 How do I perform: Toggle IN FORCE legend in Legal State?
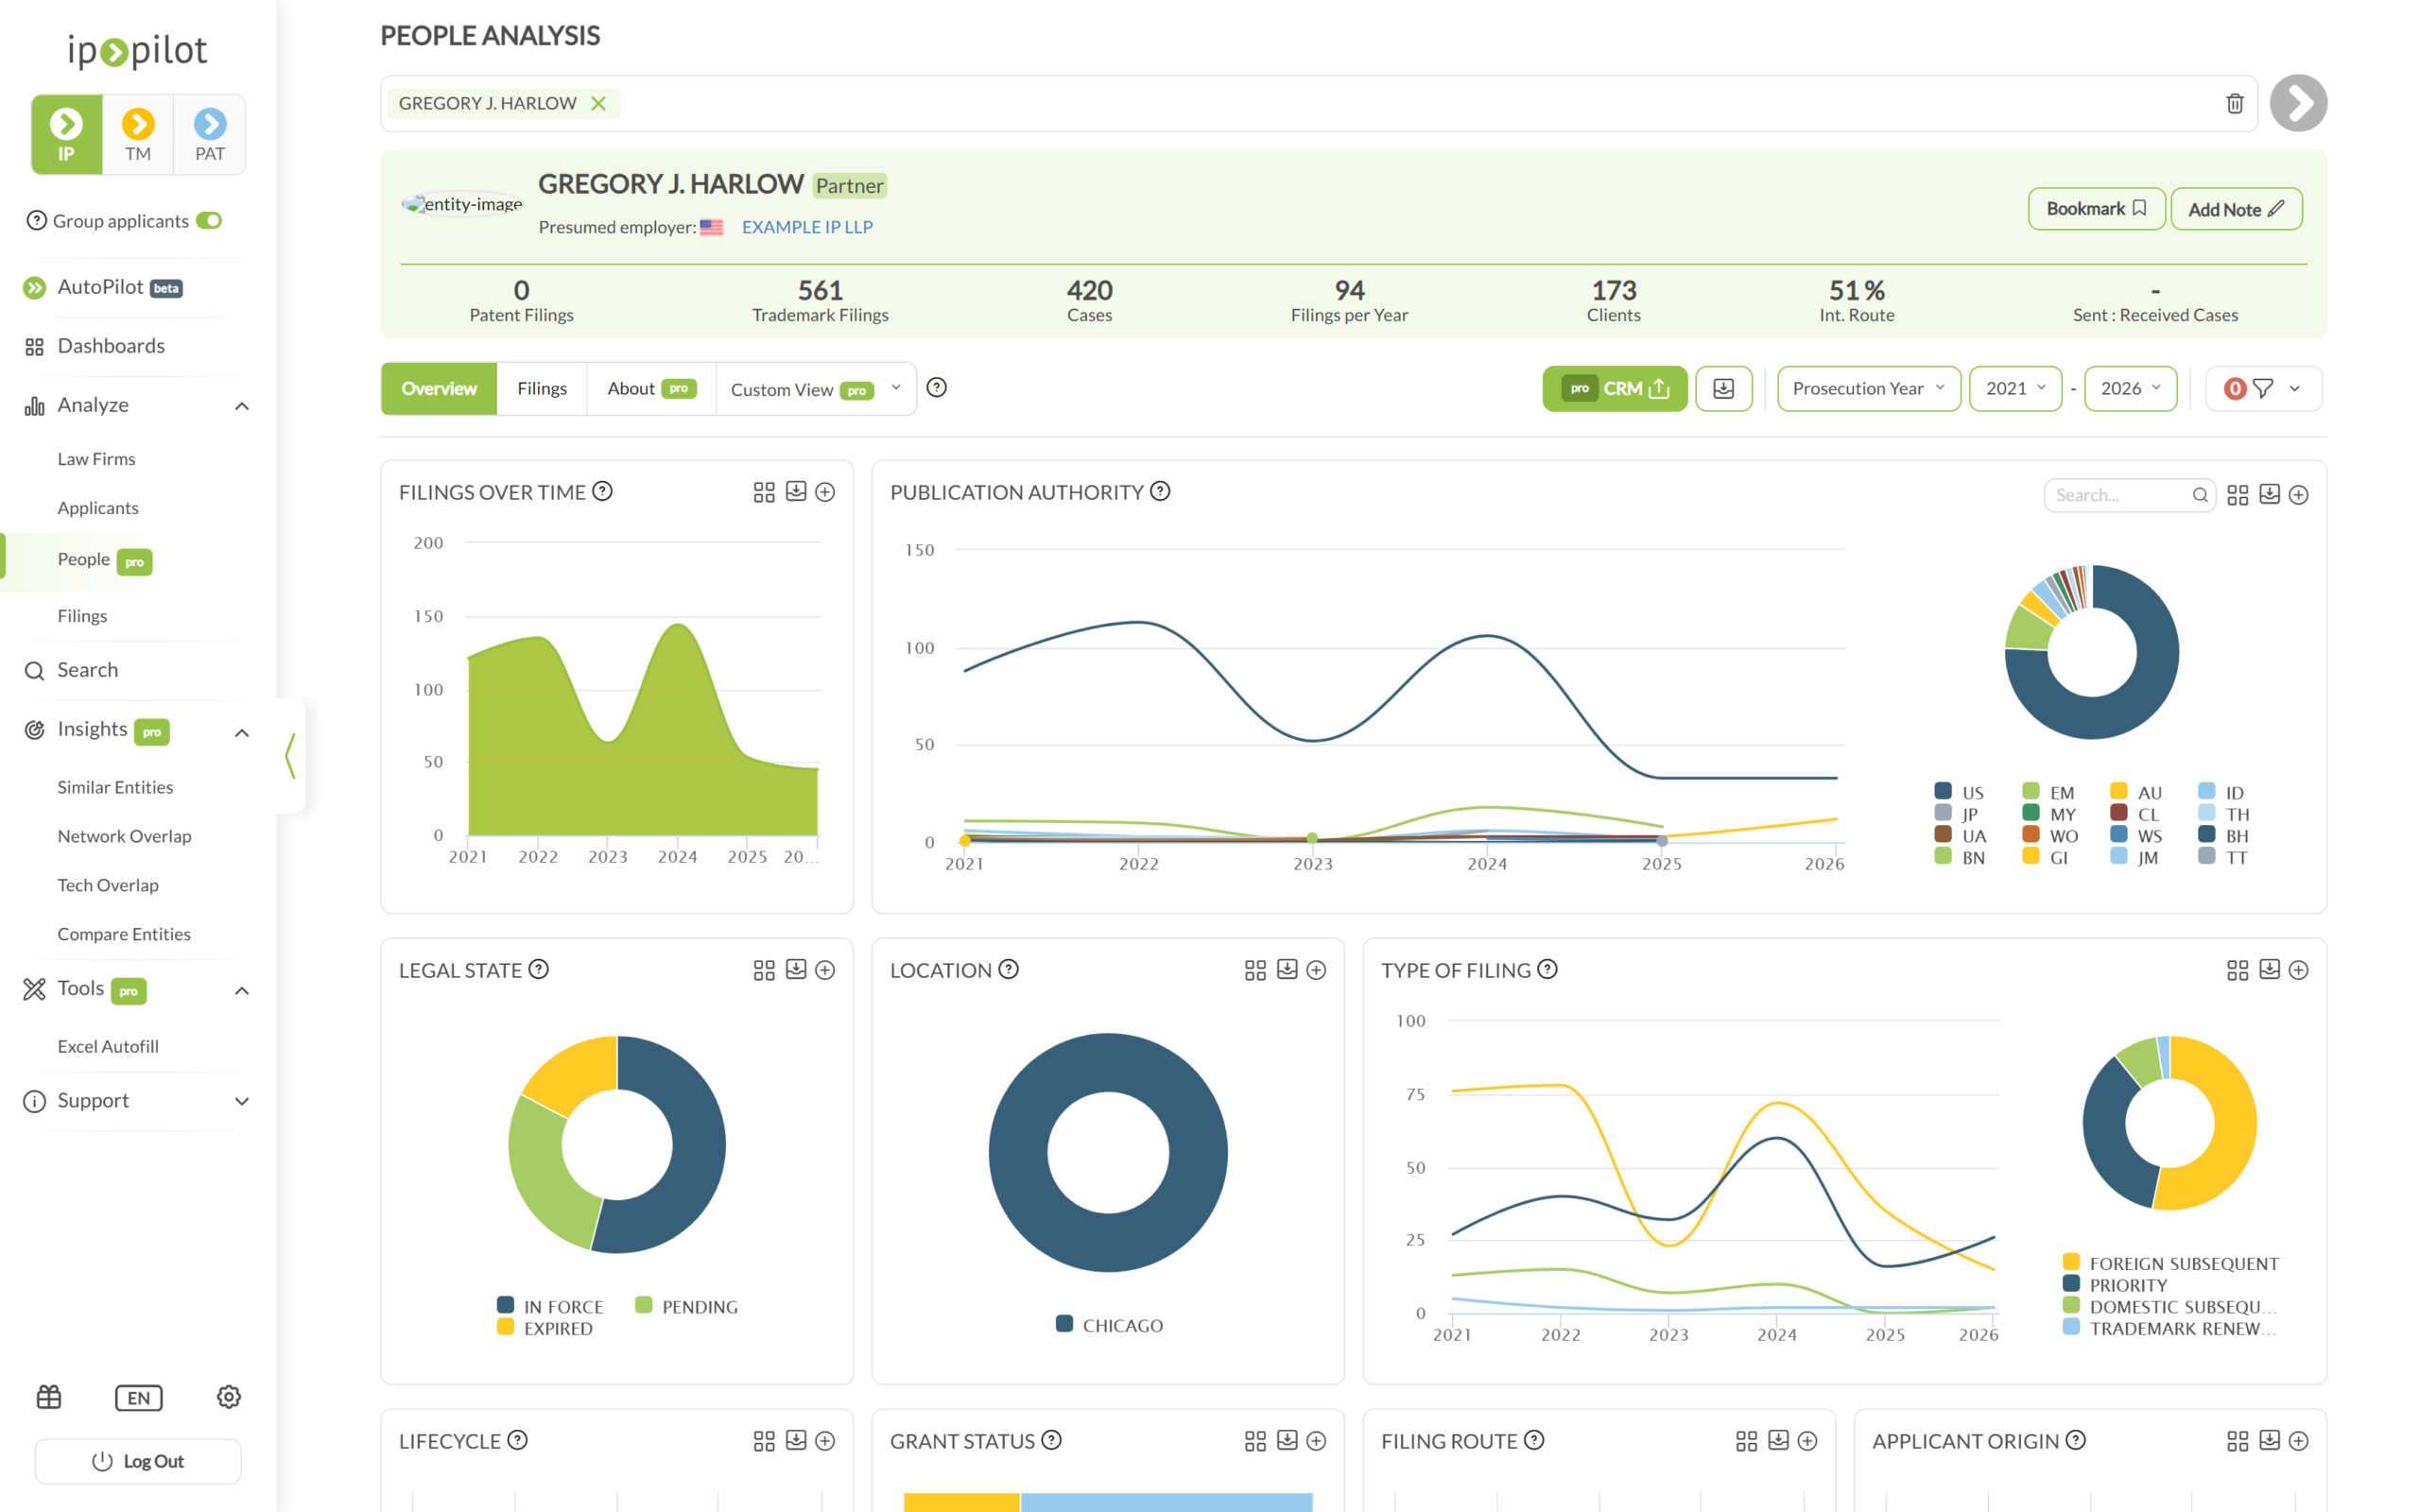click(x=550, y=1307)
